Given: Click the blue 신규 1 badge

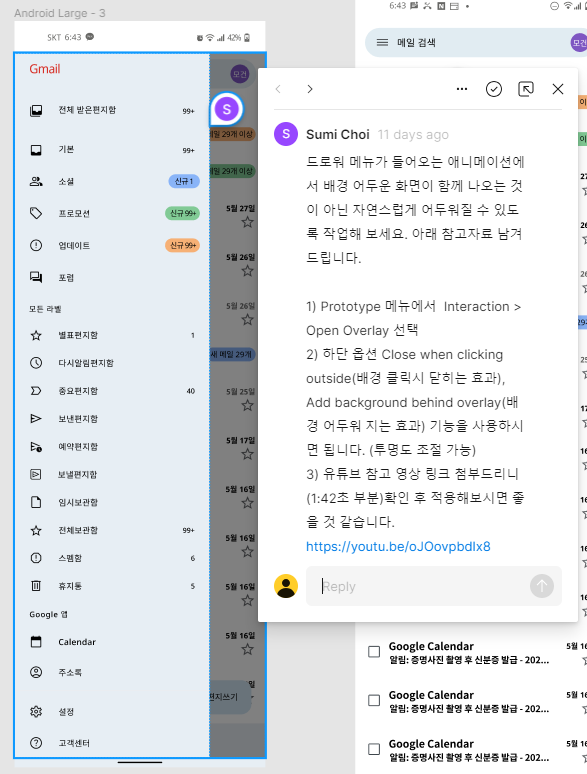Looking at the screenshot, I should tap(184, 181).
